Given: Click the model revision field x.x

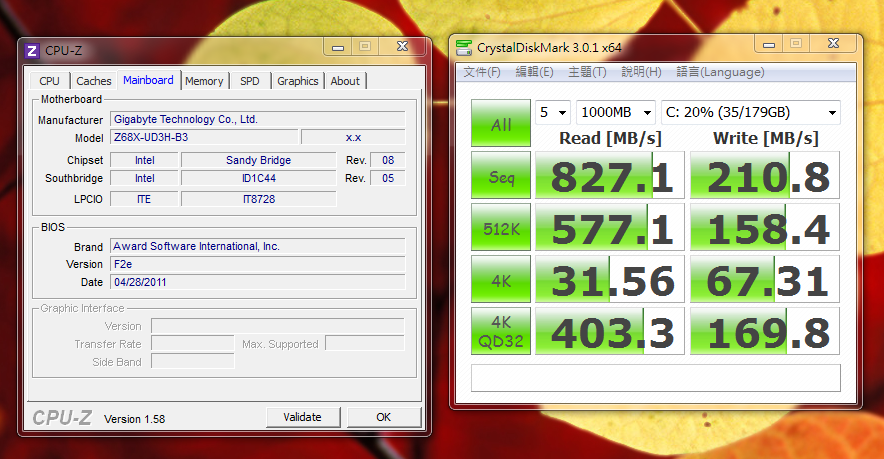Looking at the screenshot, I should (x=353, y=138).
